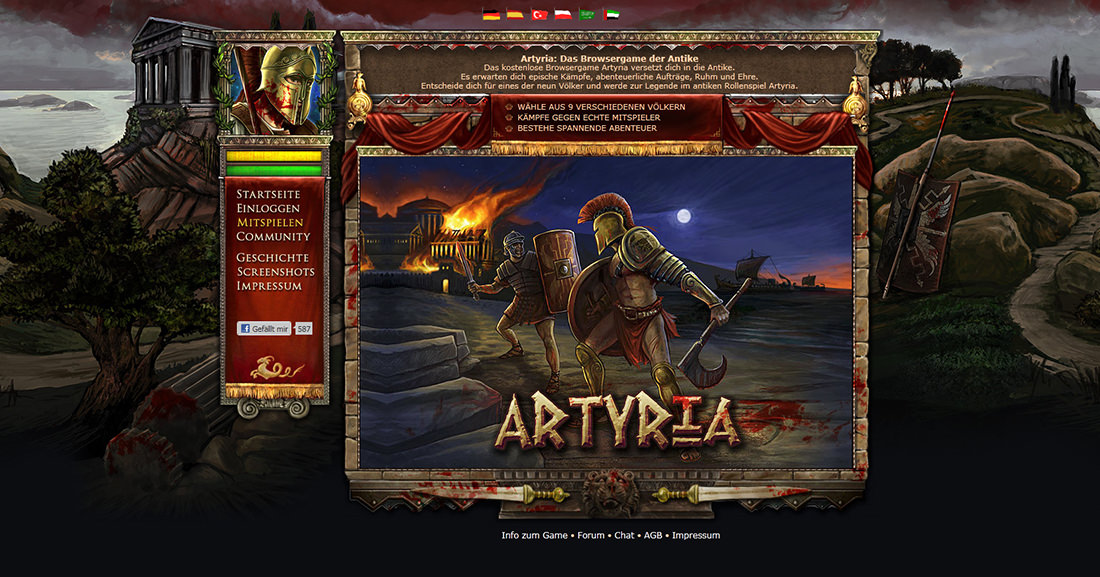
Task: Visit the Forum footer link
Action: (x=591, y=535)
